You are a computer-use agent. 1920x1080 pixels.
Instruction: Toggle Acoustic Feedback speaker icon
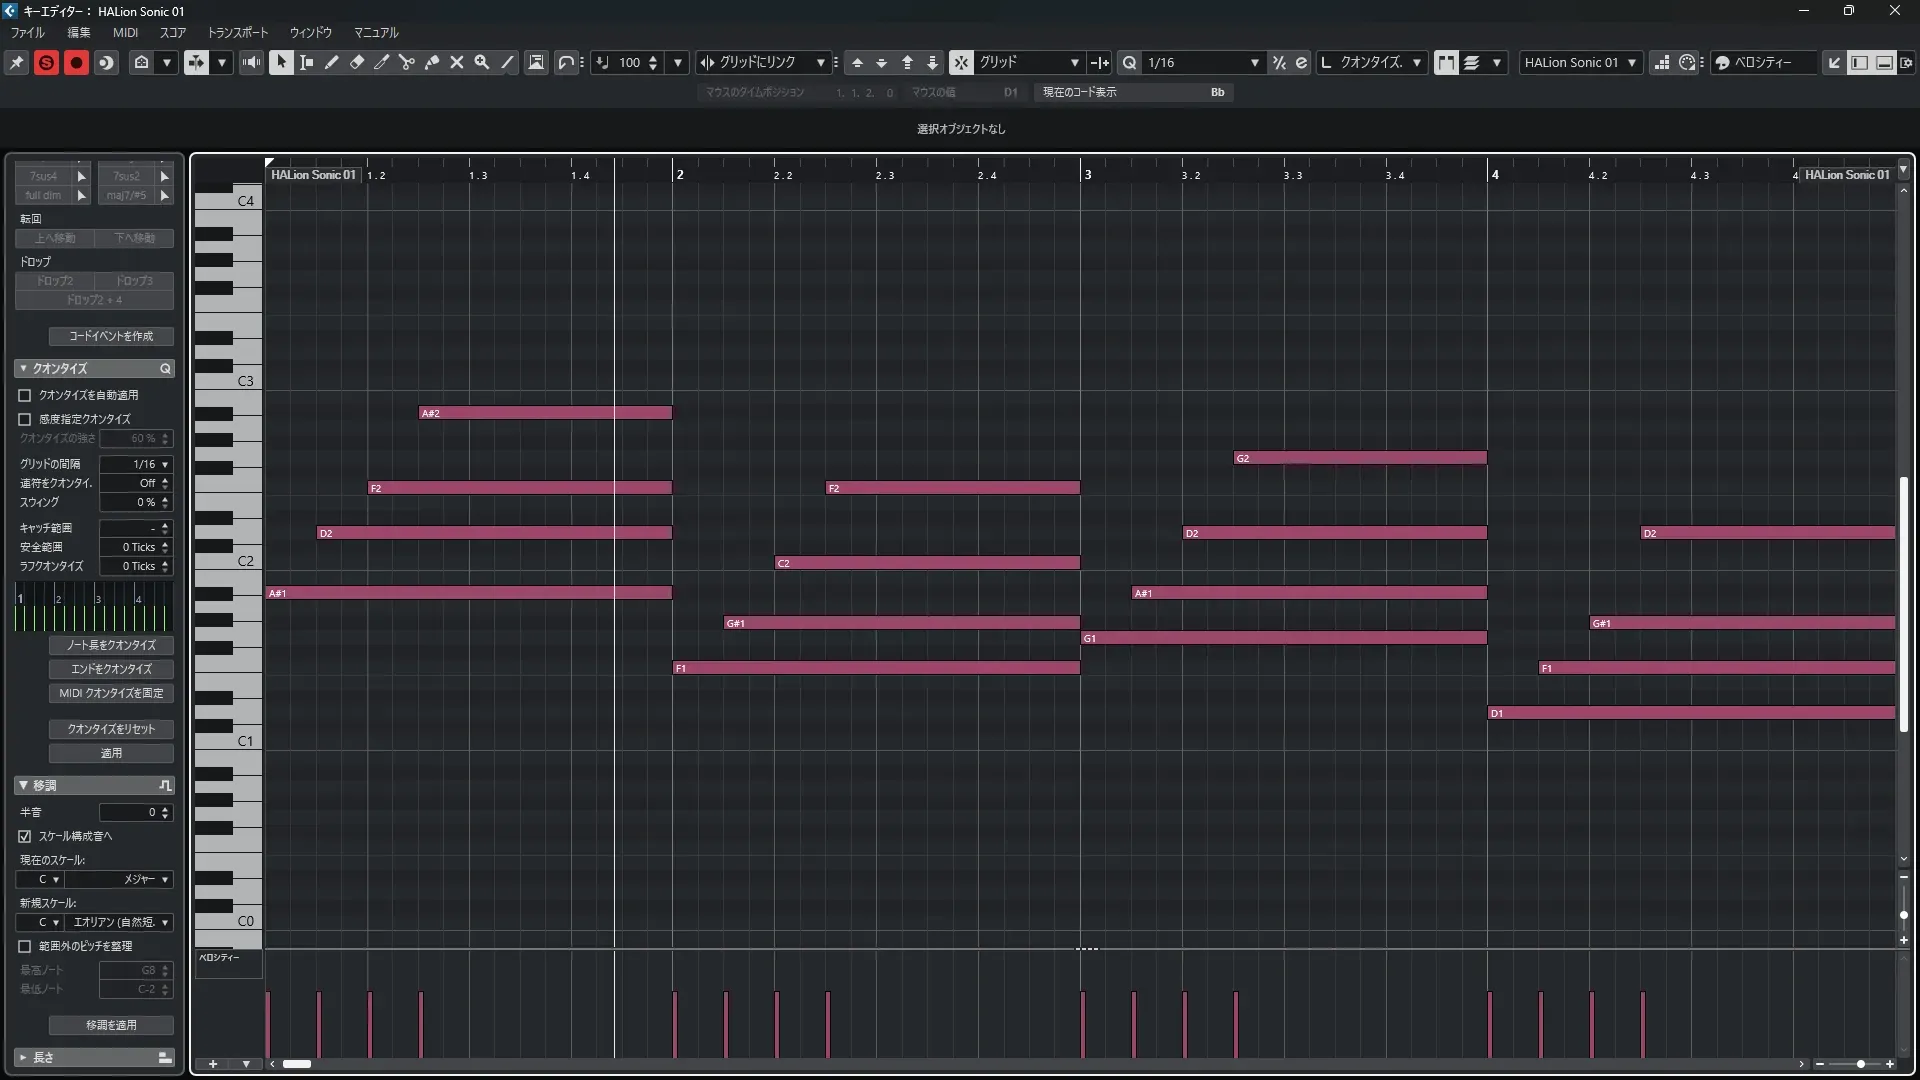252,62
